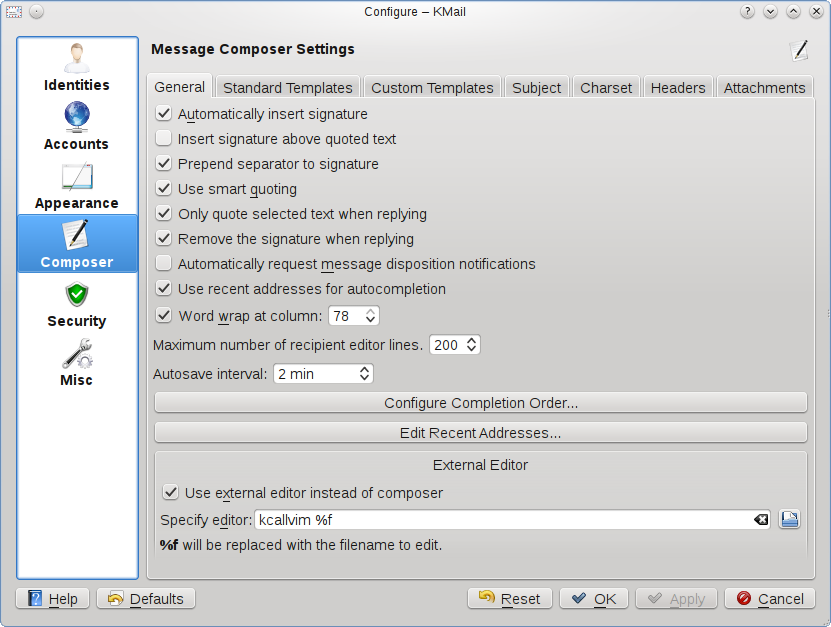Toggle Automatically insert signature
Screen dimensions: 831x627
pyautogui.click(x=164, y=113)
